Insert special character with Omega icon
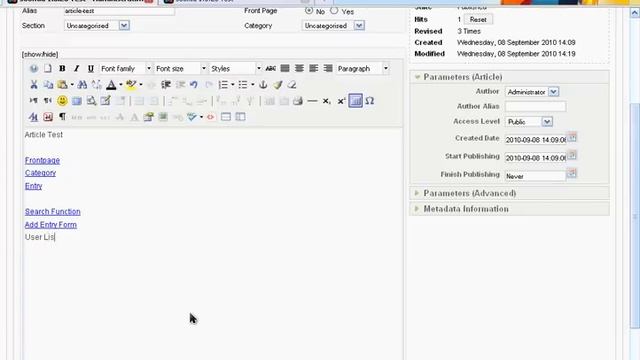Image resolution: width=640 pixels, height=360 pixels. point(370,101)
